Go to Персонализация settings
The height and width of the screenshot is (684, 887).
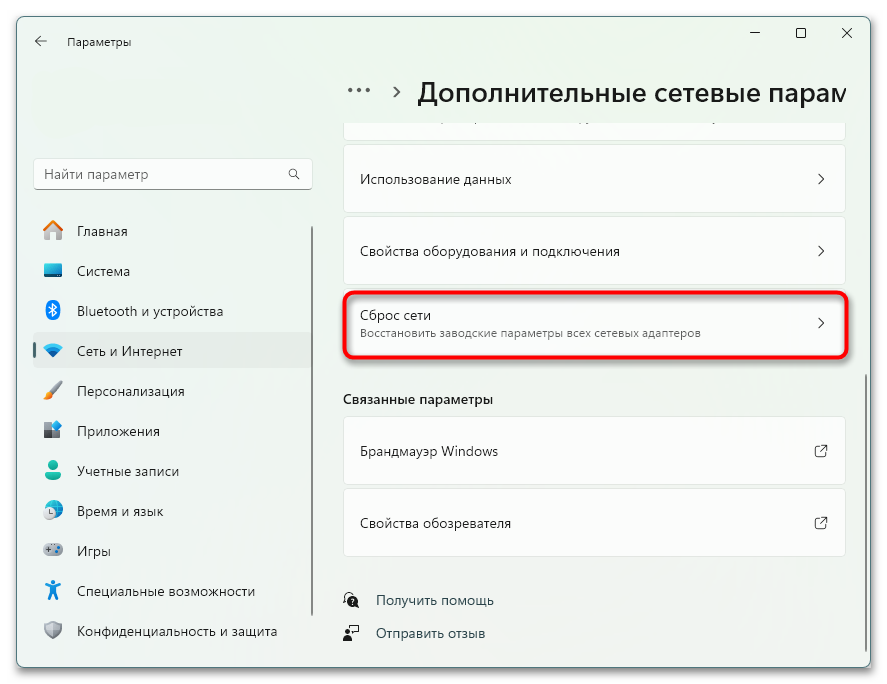tap(172, 391)
